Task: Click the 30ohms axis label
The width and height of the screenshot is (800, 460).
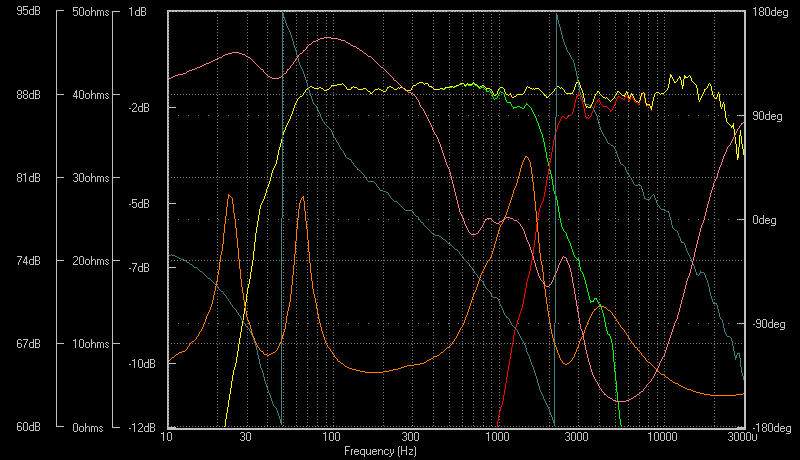Action: [x=91, y=178]
